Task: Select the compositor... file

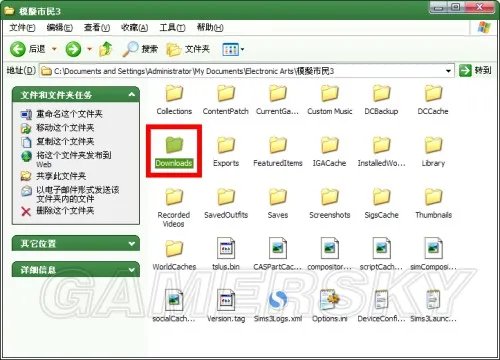Action: coord(330,254)
